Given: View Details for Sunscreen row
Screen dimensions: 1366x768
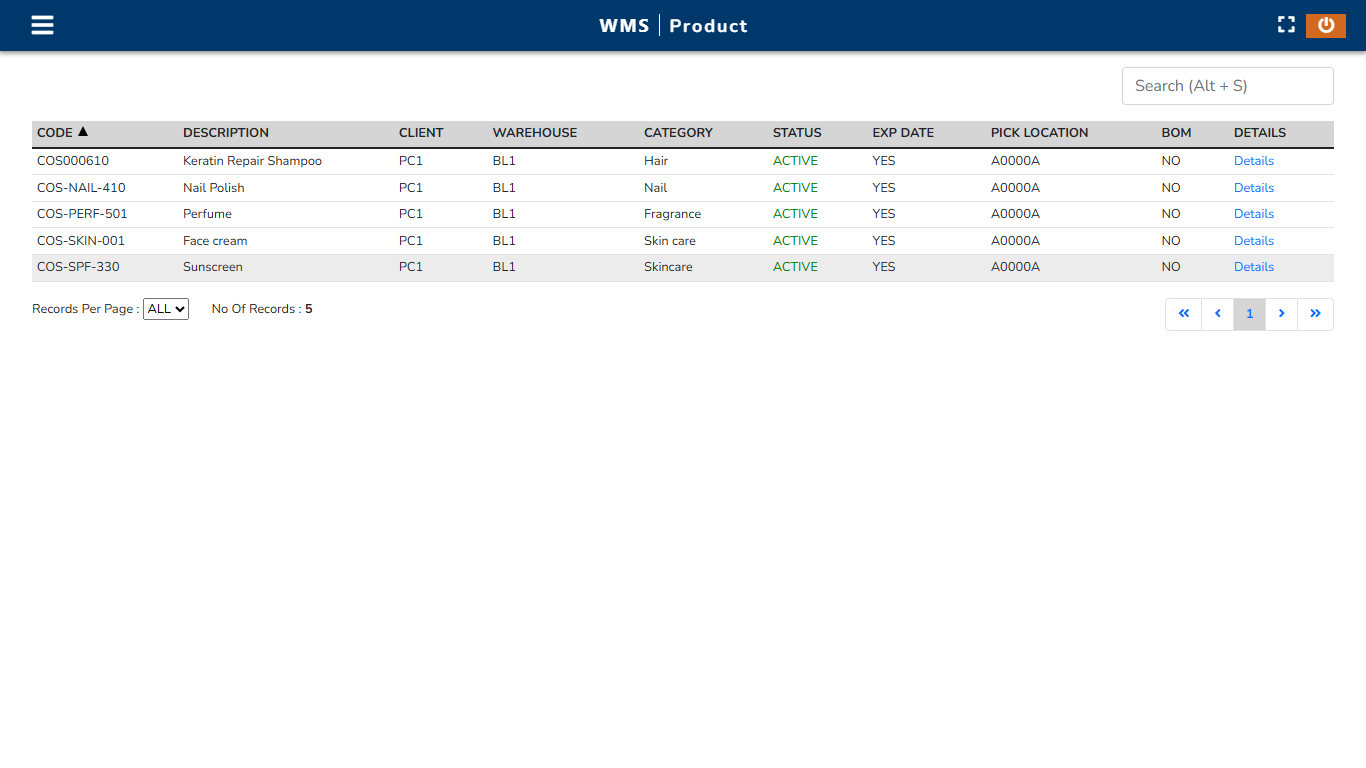Looking at the screenshot, I should tap(1253, 267).
